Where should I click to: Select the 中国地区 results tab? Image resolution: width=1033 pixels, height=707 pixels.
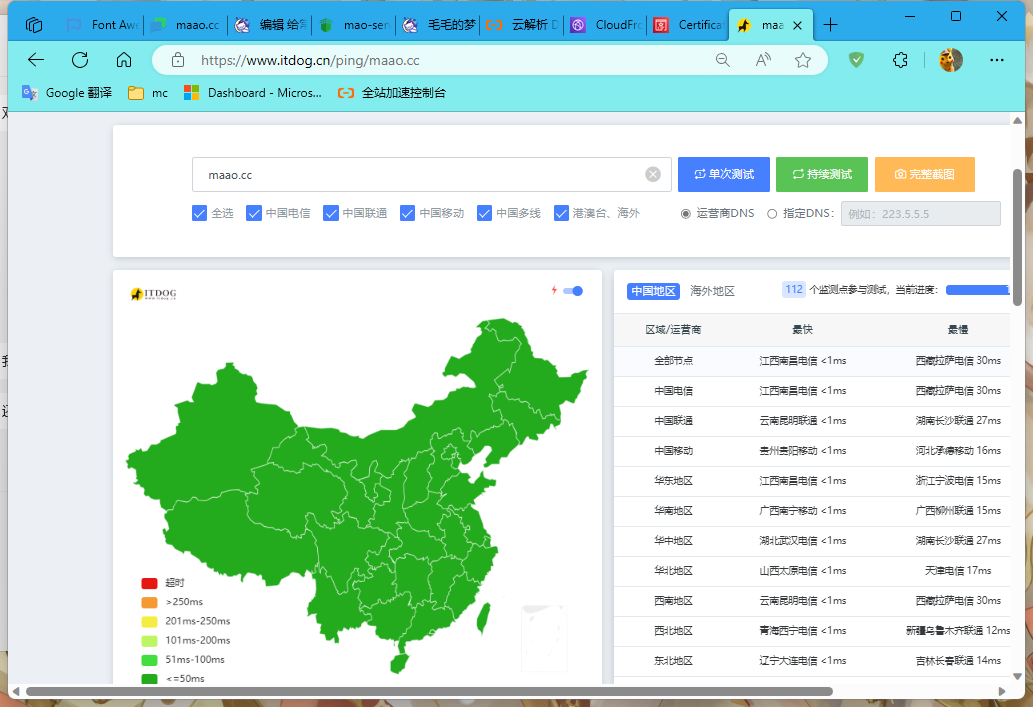653,291
